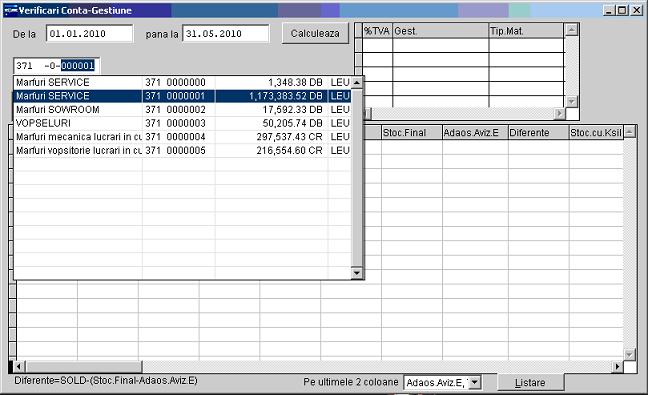Click the Stoc.cu.Ksil column header
This screenshot has width=648, height=395.
596,133
